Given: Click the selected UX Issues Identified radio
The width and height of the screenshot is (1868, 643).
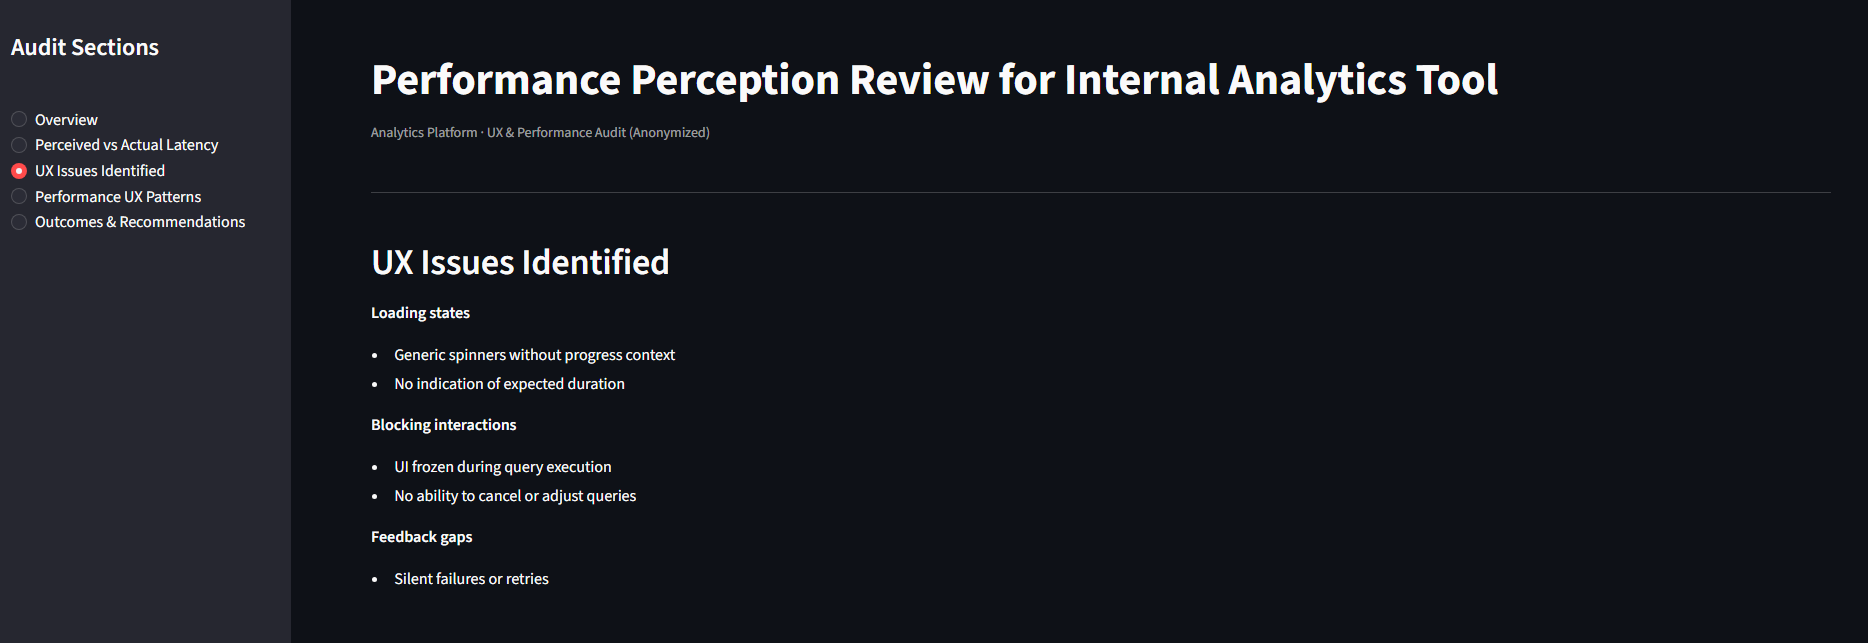Looking at the screenshot, I should pyautogui.click(x=19, y=171).
